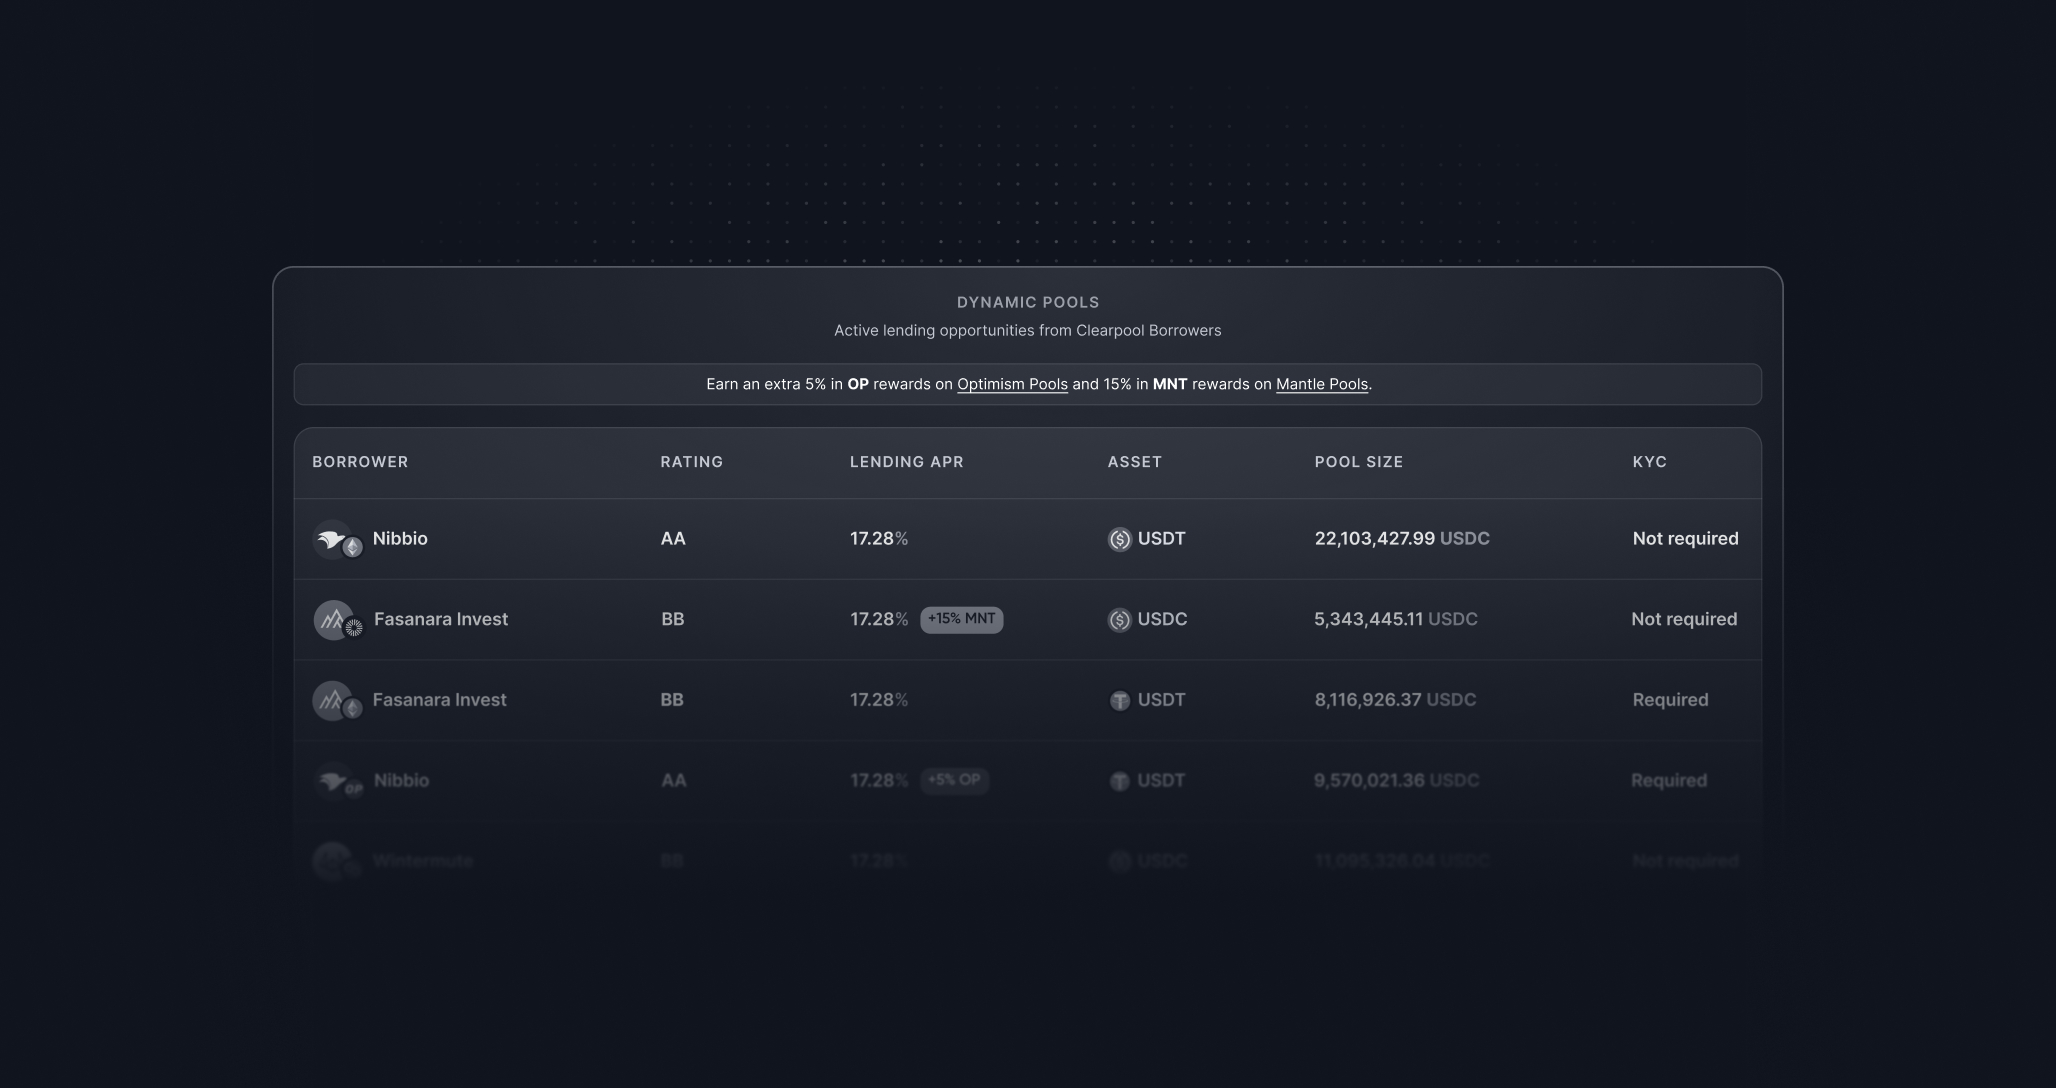
Task: Click the +15% MNT reward badge
Action: click(x=961, y=619)
